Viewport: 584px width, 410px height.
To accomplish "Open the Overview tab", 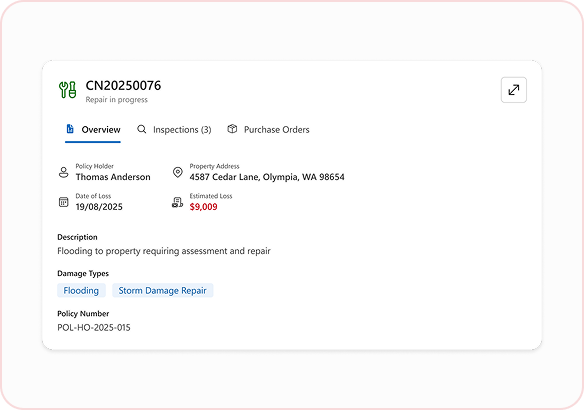I will (x=93, y=130).
